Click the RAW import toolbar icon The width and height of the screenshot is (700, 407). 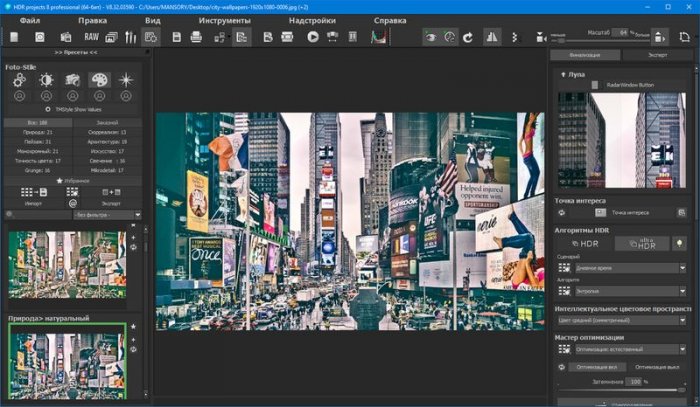pyautogui.click(x=91, y=37)
